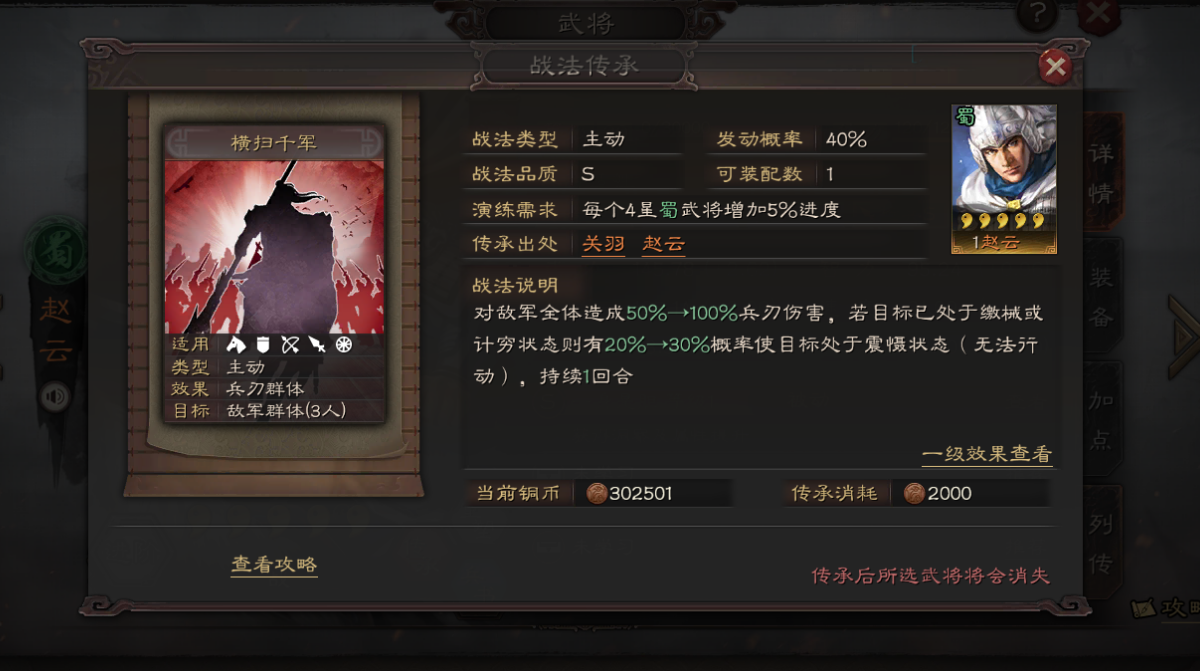
Task: Click the siege wheel troop icon
Action: (344, 345)
